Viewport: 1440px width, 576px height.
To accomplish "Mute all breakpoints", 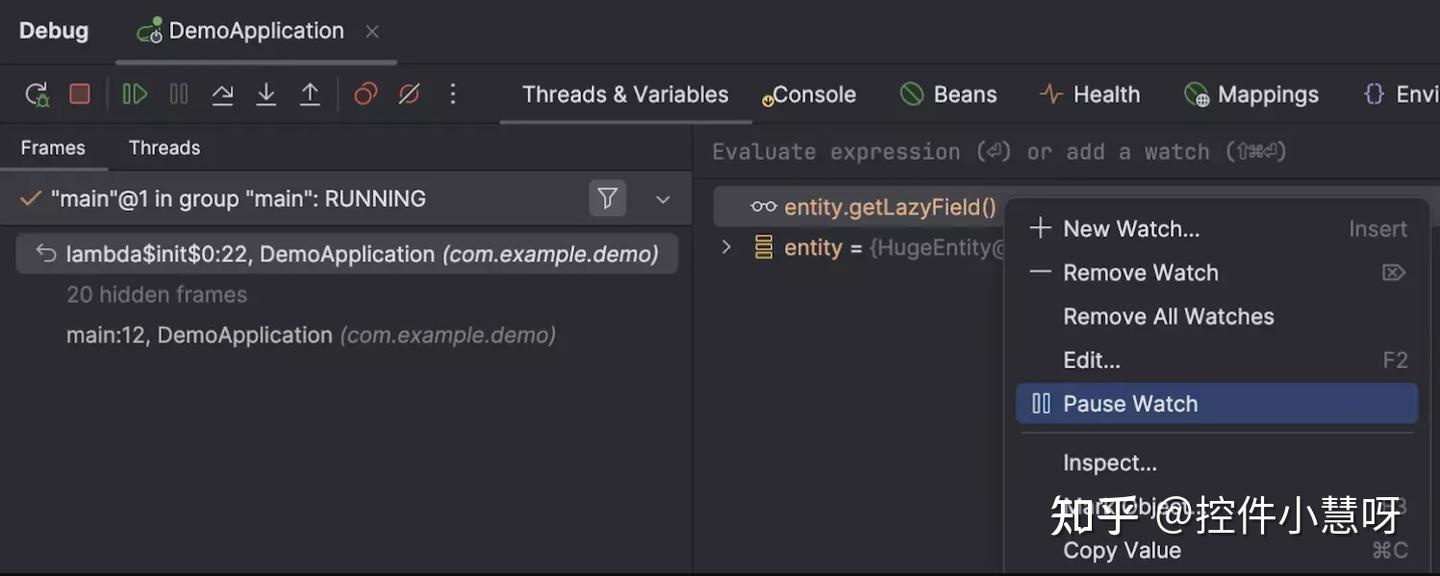I will click(408, 93).
